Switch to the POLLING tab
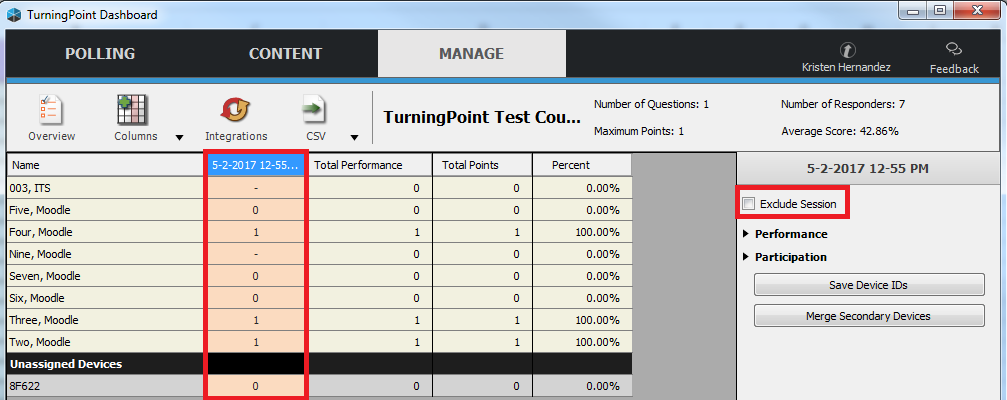This screenshot has height=400, width=1007. click(x=100, y=54)
